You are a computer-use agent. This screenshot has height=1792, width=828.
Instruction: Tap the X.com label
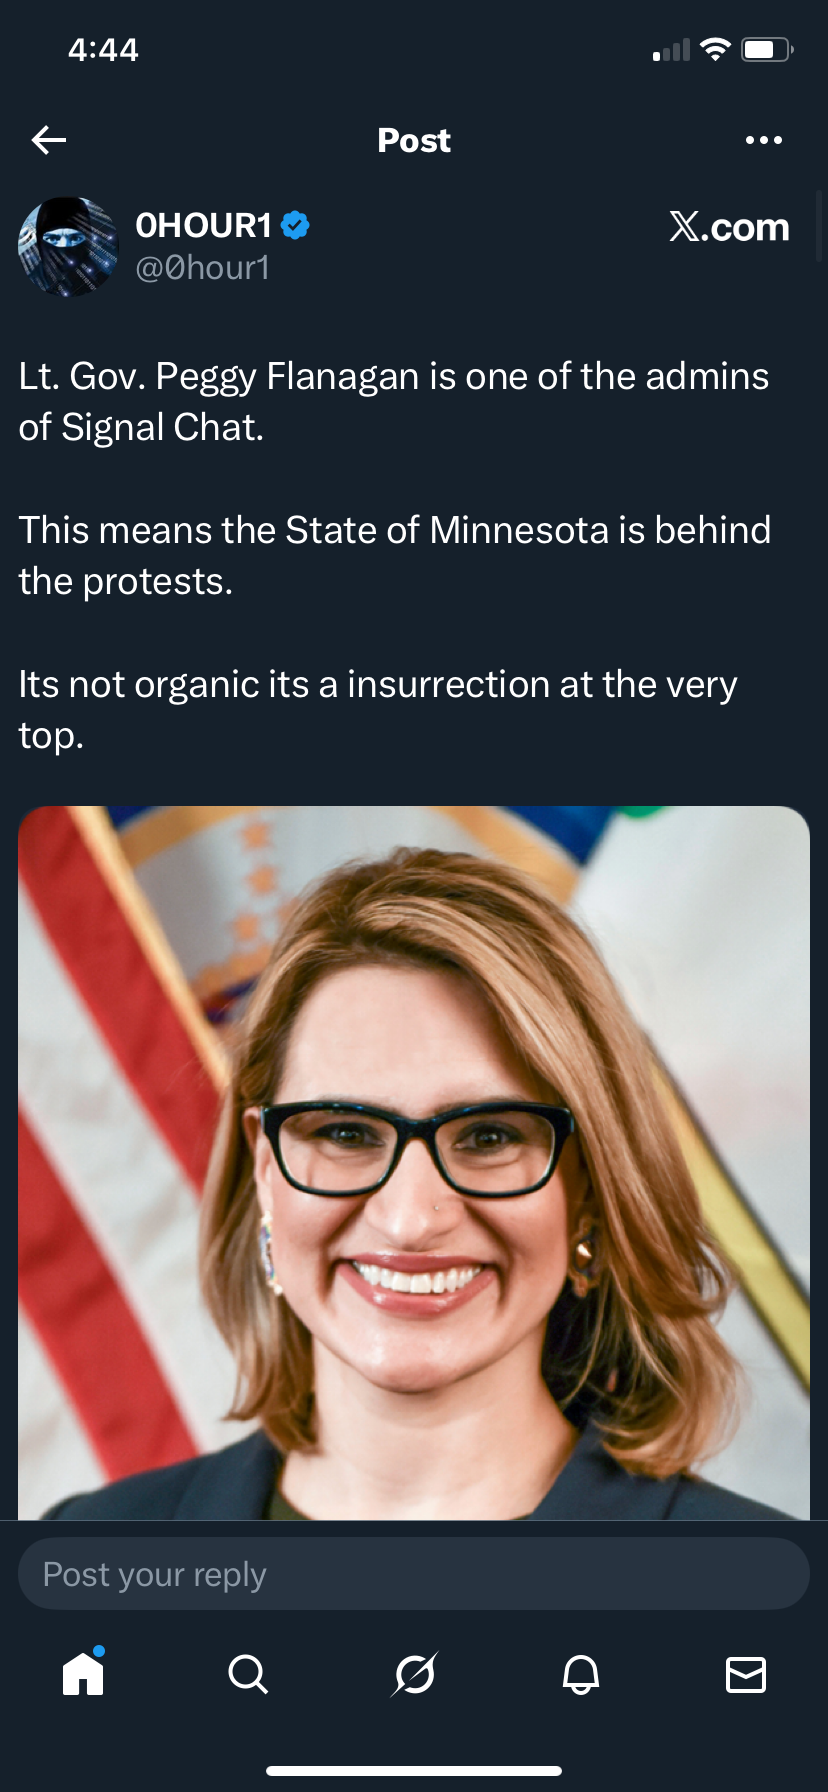pos(729,227)
